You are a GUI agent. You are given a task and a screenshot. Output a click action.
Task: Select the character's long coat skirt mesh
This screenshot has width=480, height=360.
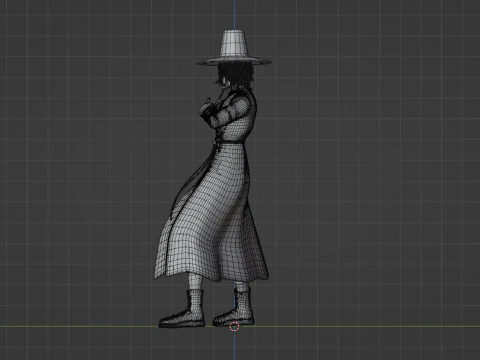pos(211,213)
